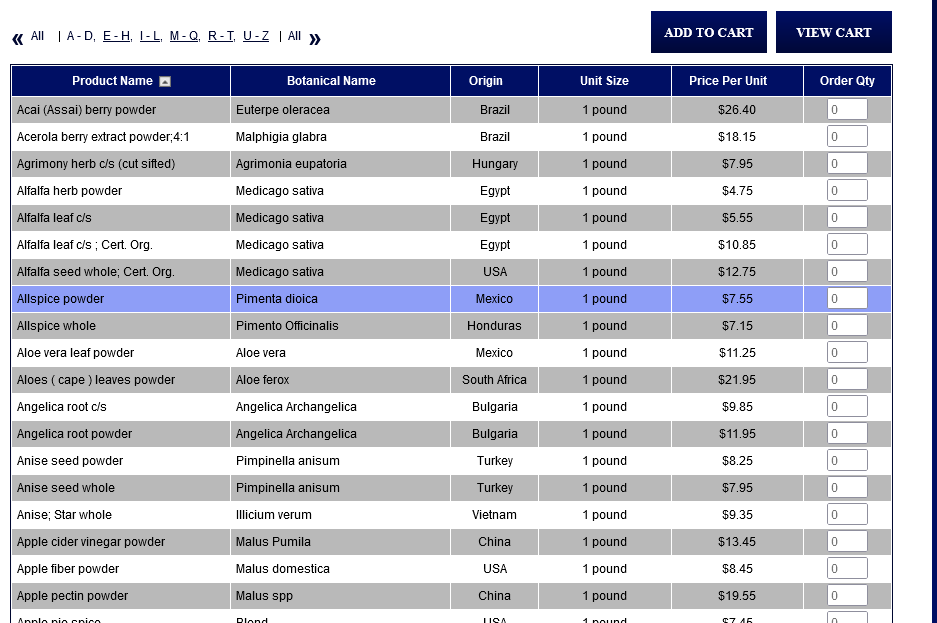Sort by Product Name column header
This screenshot has width=937, height=623.
[x=112, y=81]
